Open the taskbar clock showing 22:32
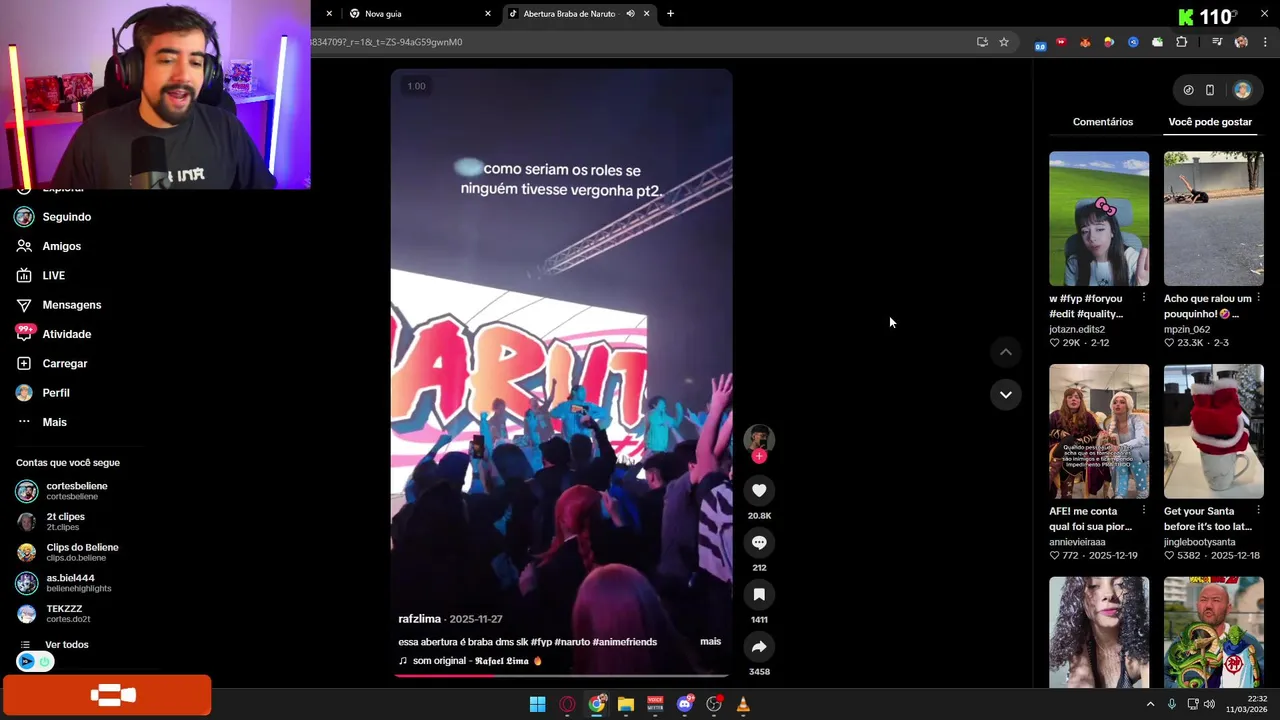This screenshot has width=1280, height=720. (x=1247, y=704)
